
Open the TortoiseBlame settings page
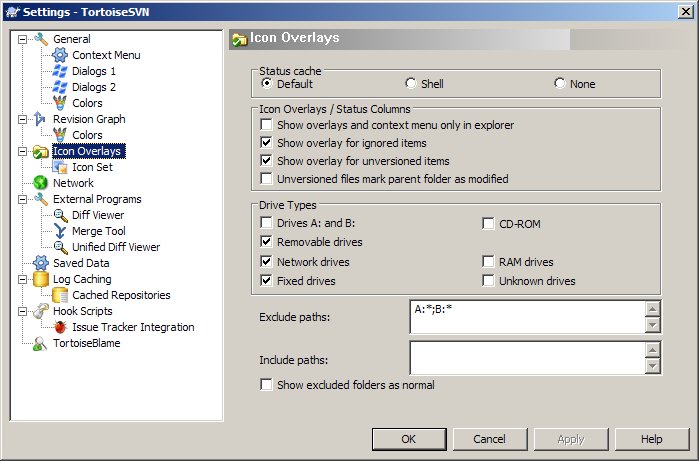click(86, 343)
